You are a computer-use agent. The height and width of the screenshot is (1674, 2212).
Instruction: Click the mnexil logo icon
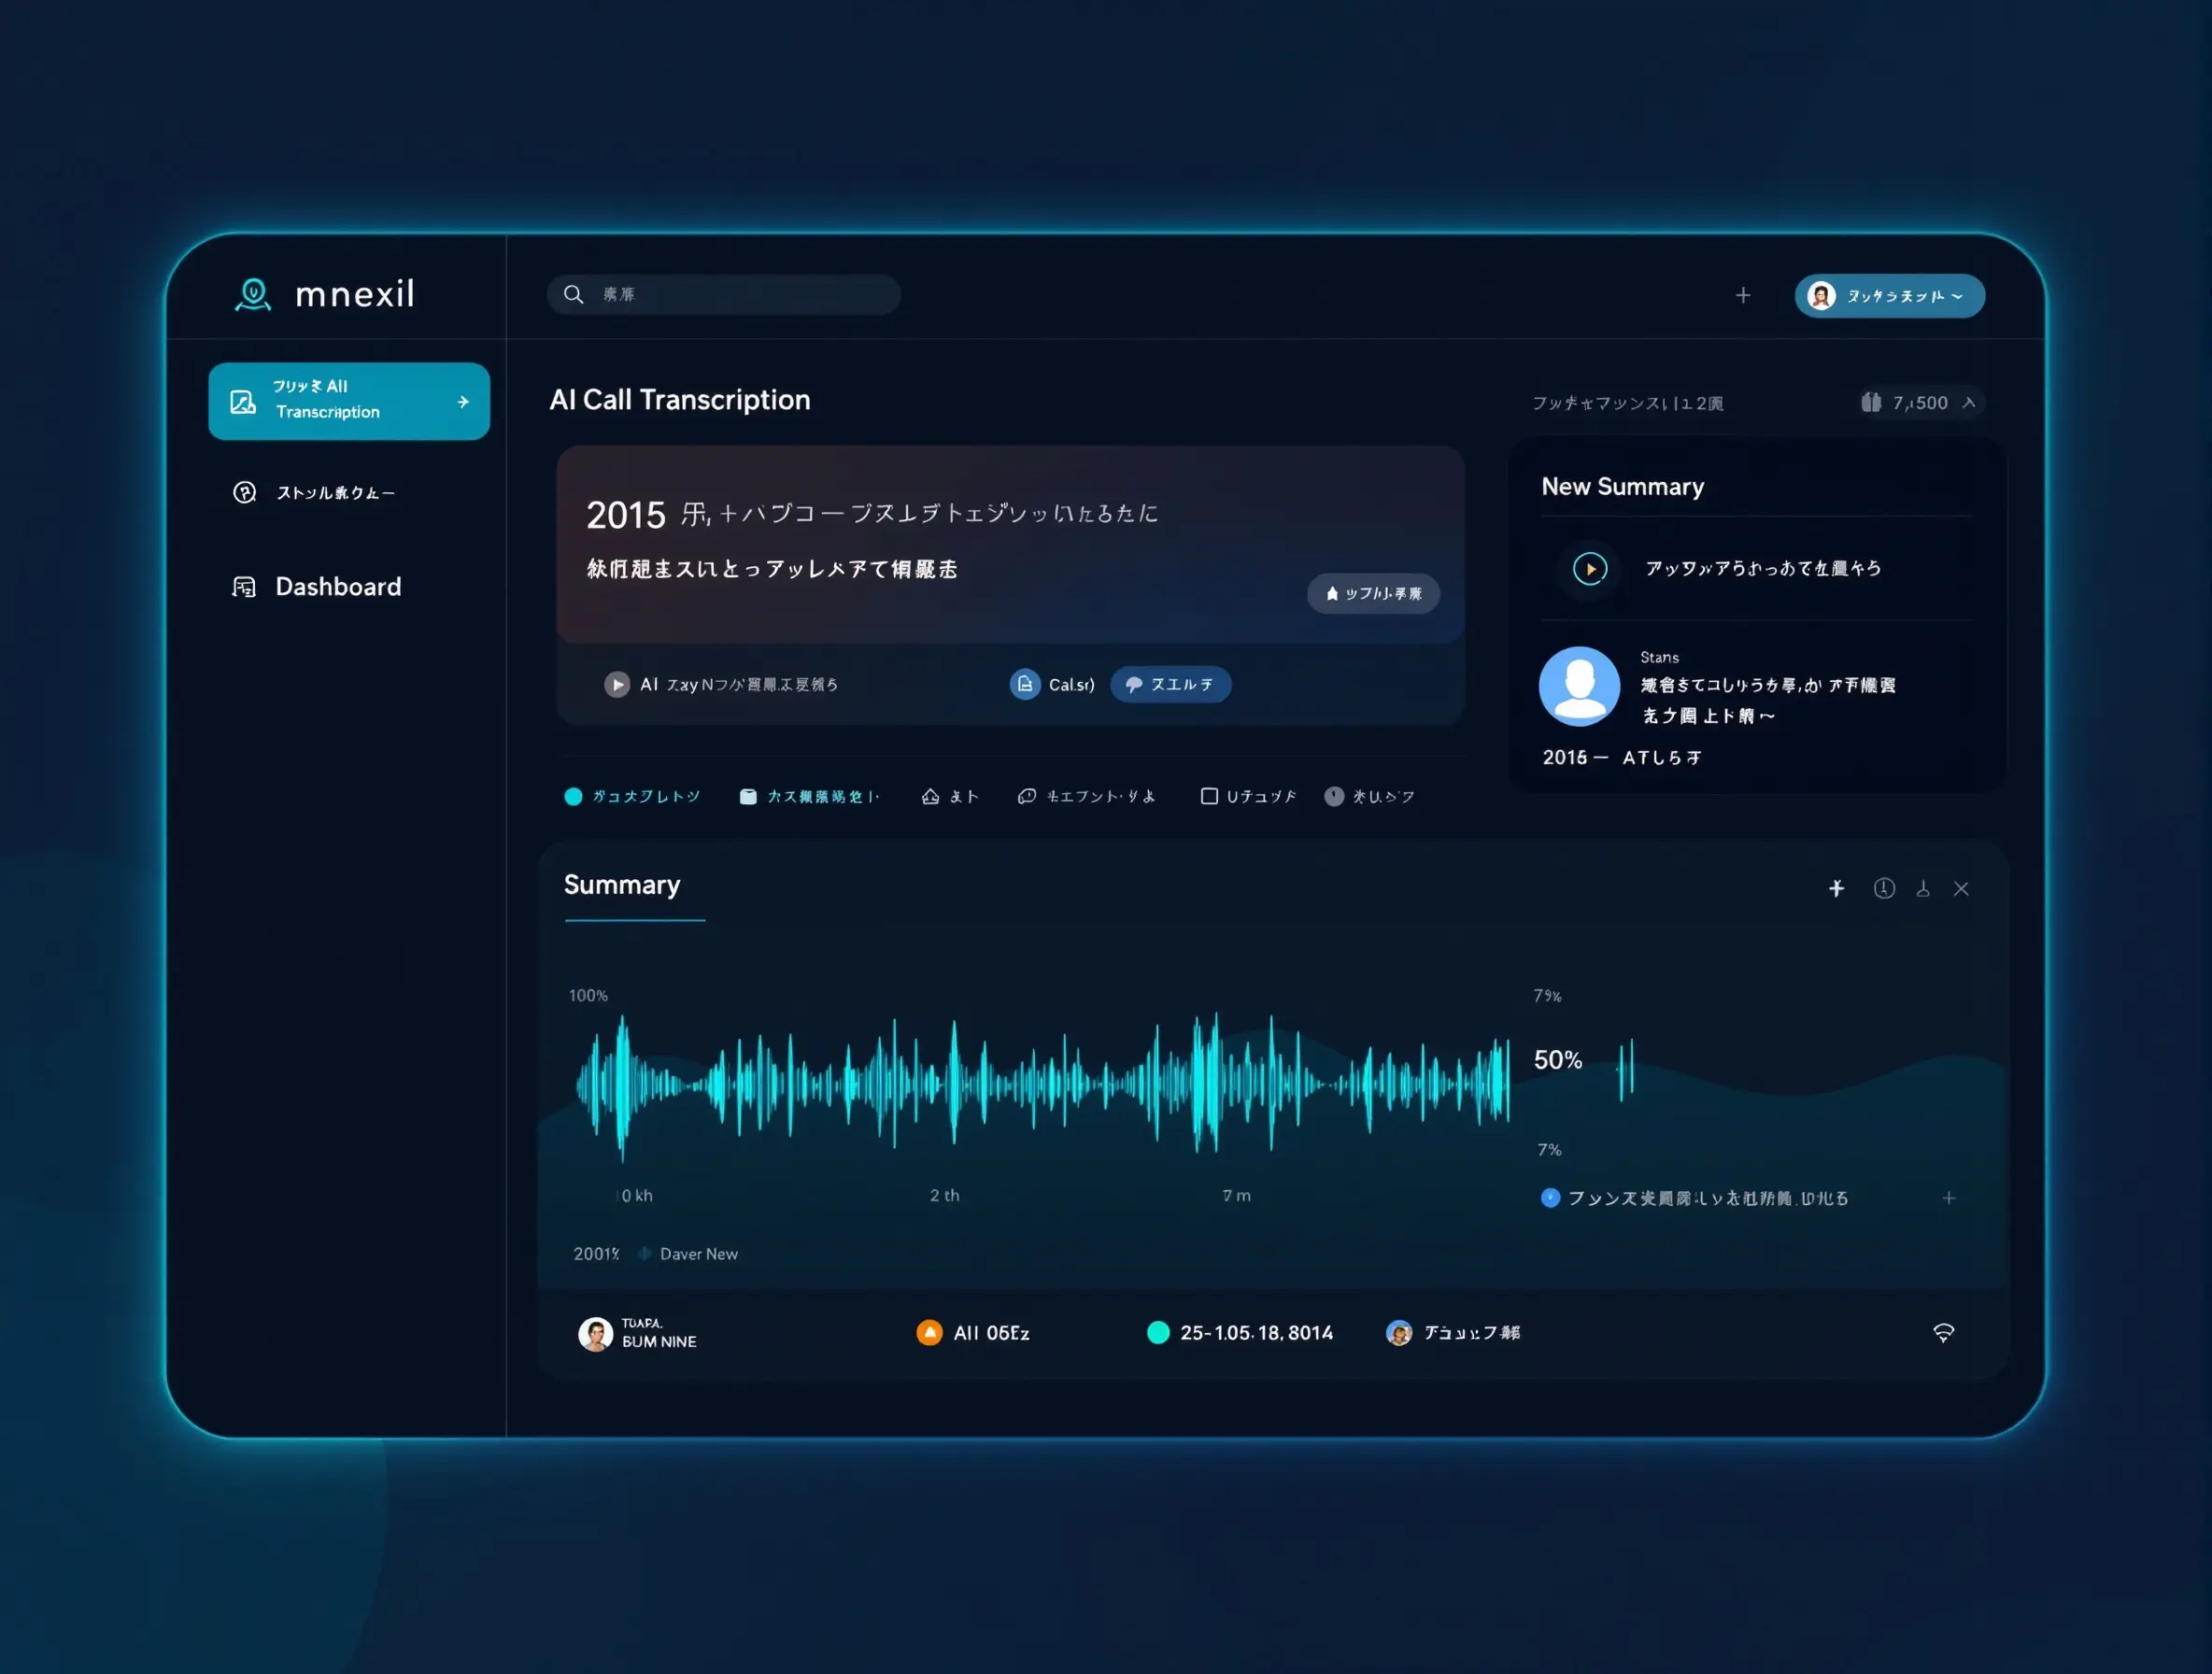pyautogui.click(x=253, y=295)
